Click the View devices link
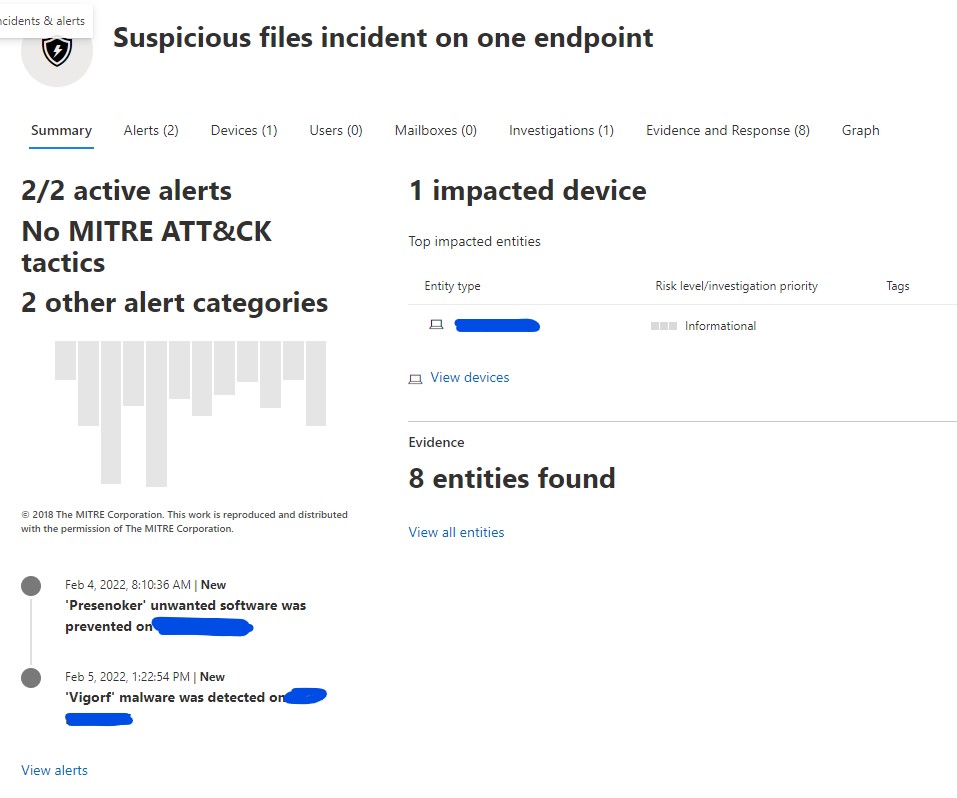The height and width of the screenshot is (798, 957). (x=470, y=378)
